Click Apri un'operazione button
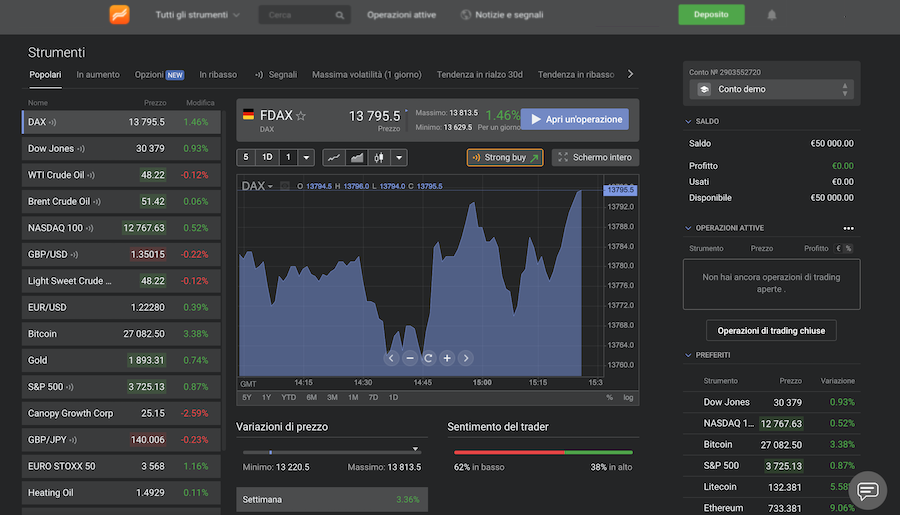 click(x=575, y=119)
